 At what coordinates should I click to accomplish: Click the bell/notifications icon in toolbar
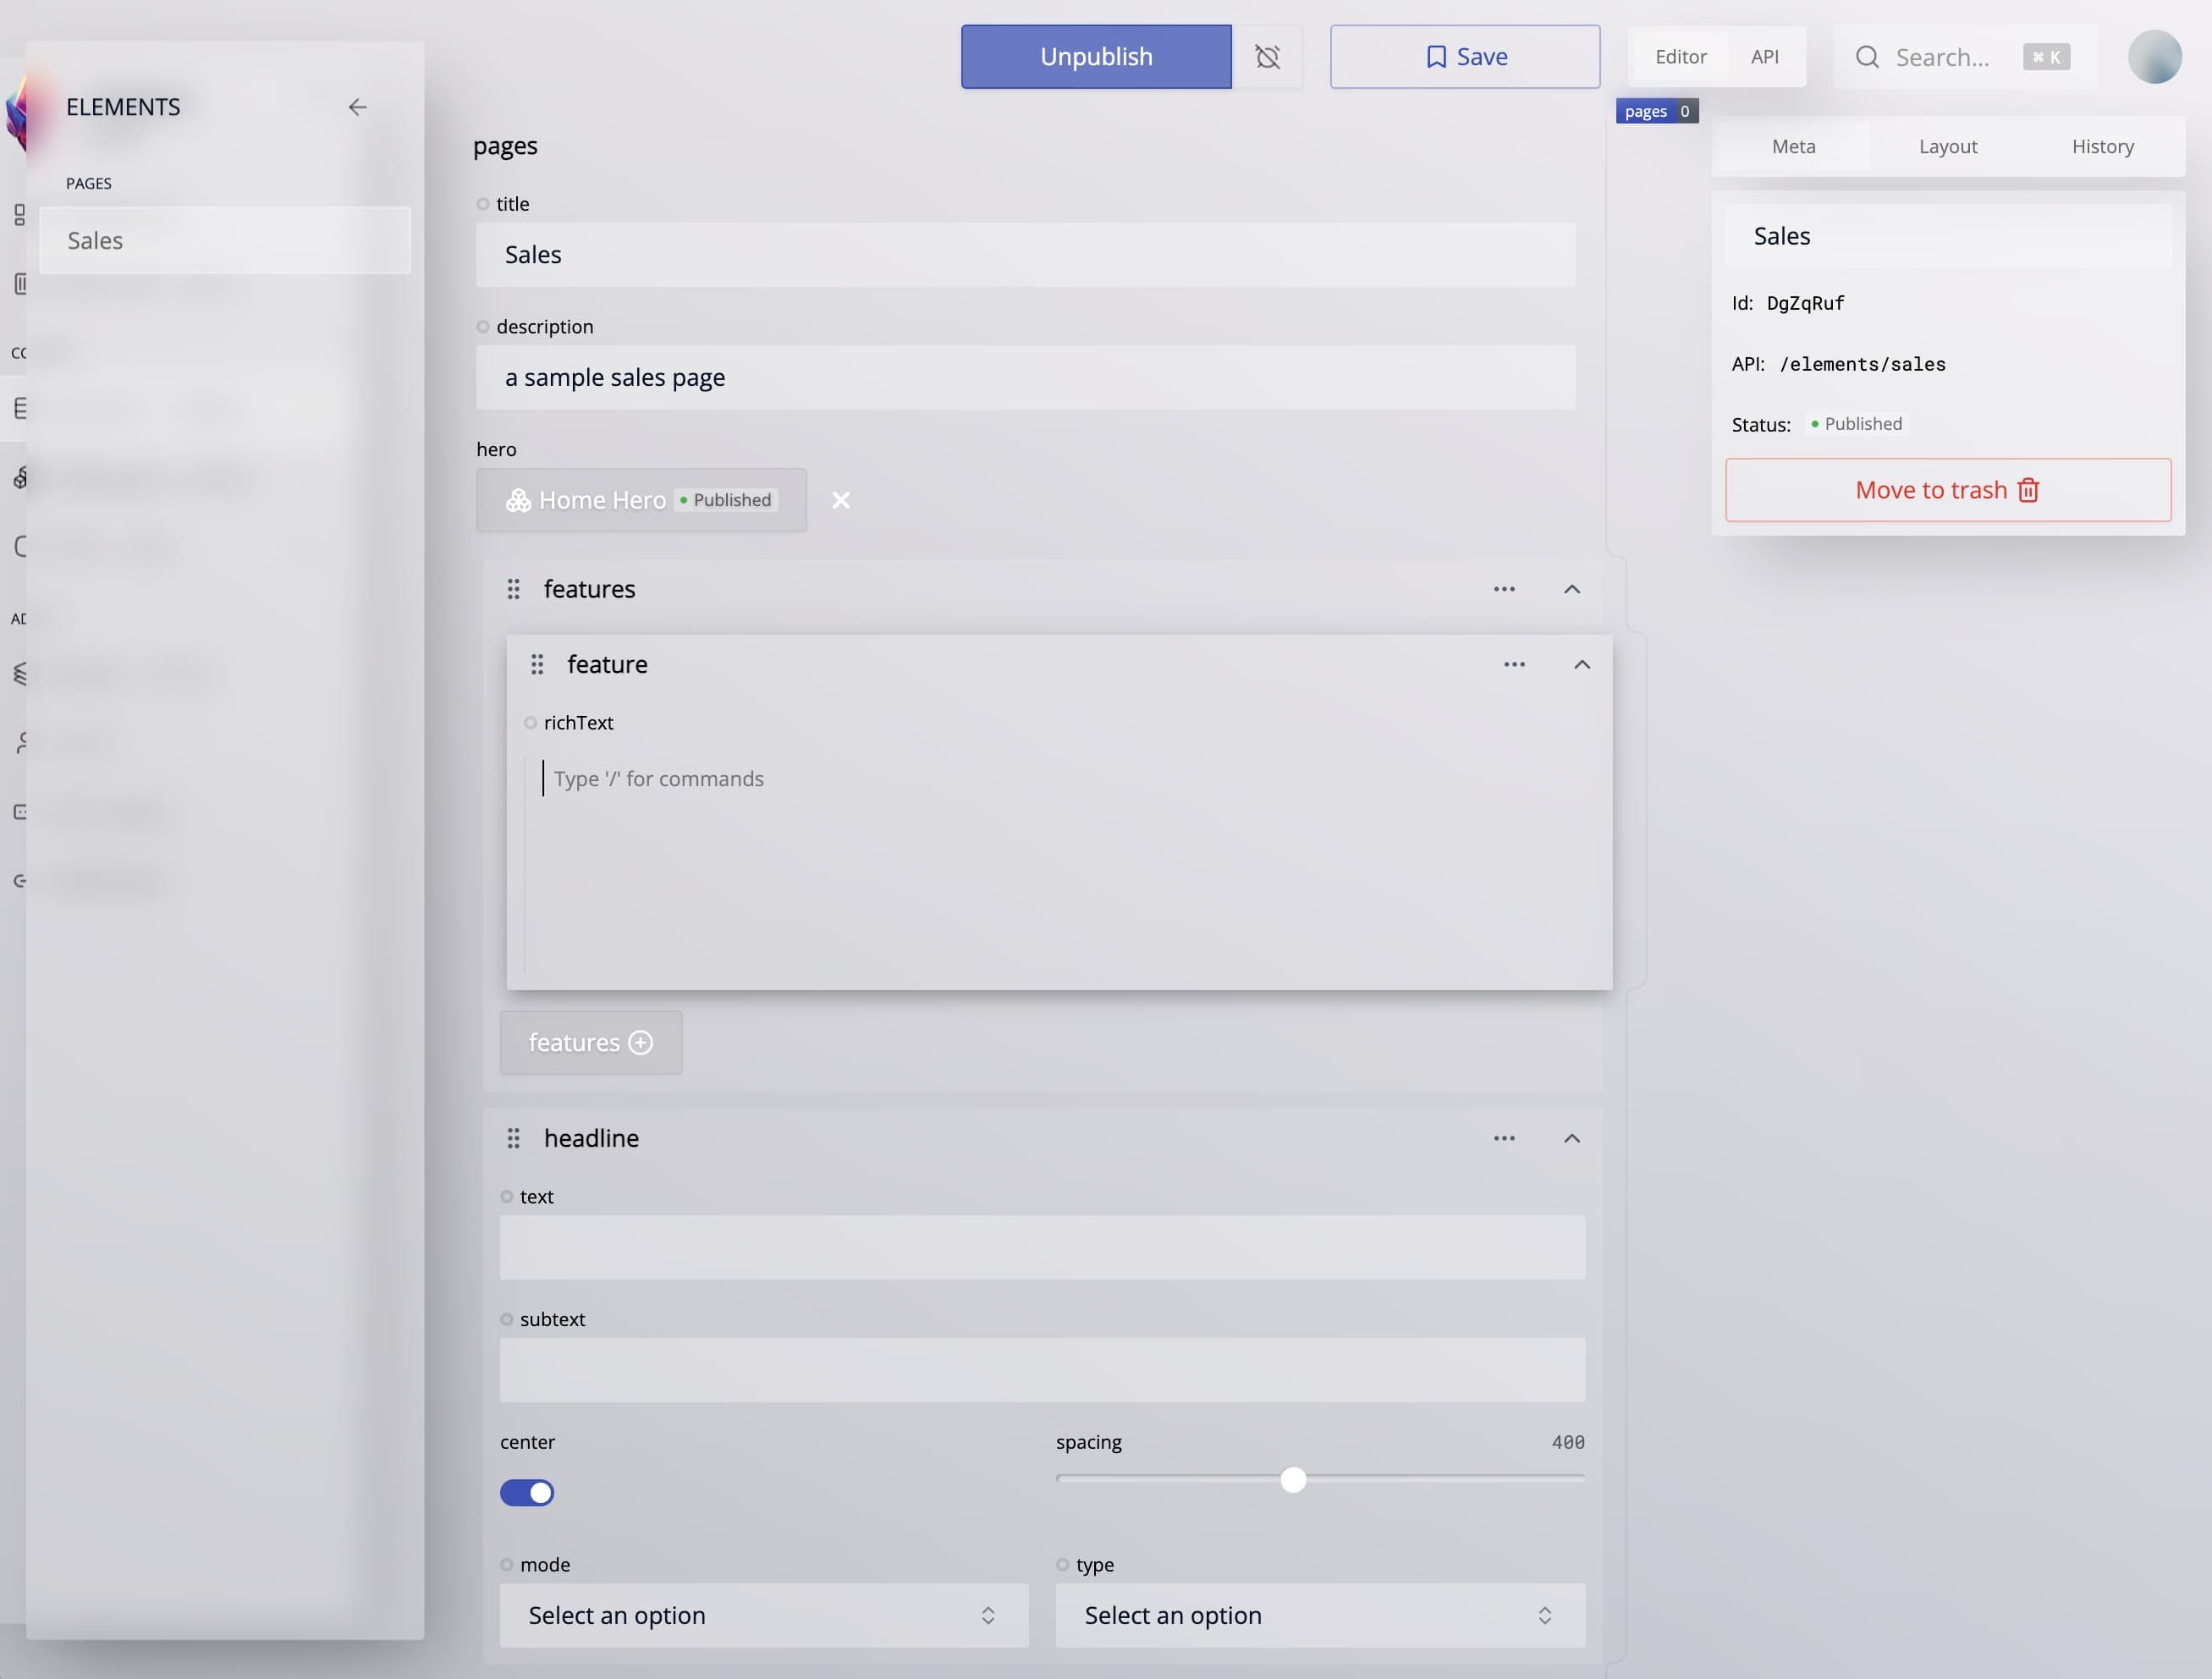(1268, 57)
